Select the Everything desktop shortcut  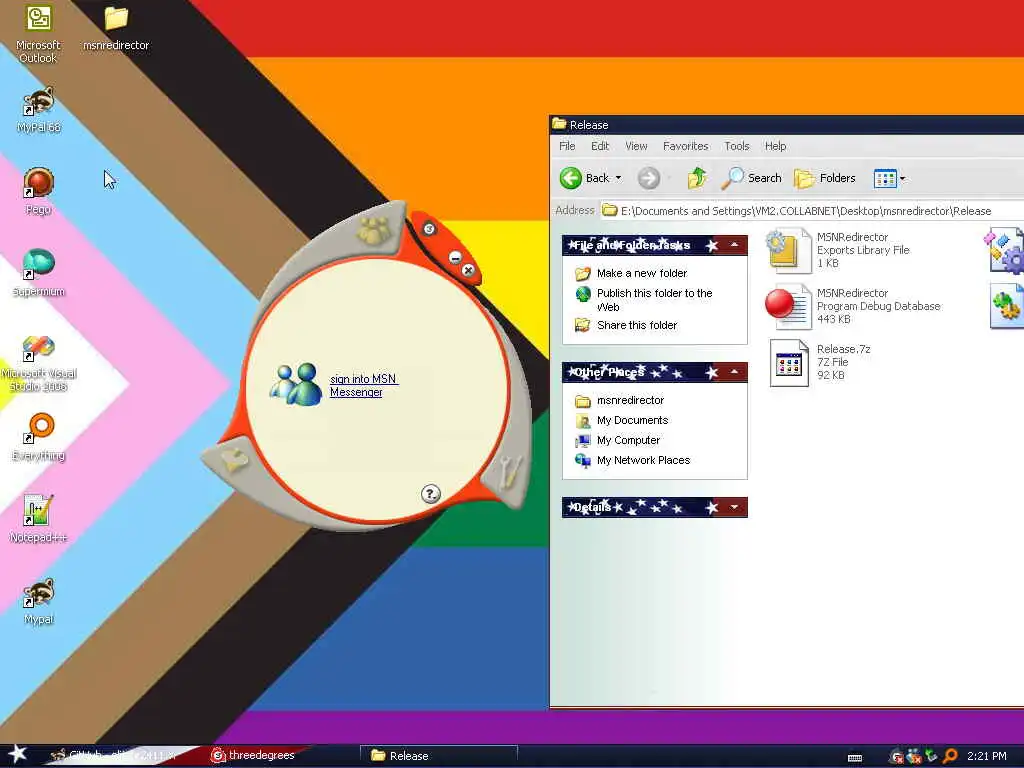[39, 438]
